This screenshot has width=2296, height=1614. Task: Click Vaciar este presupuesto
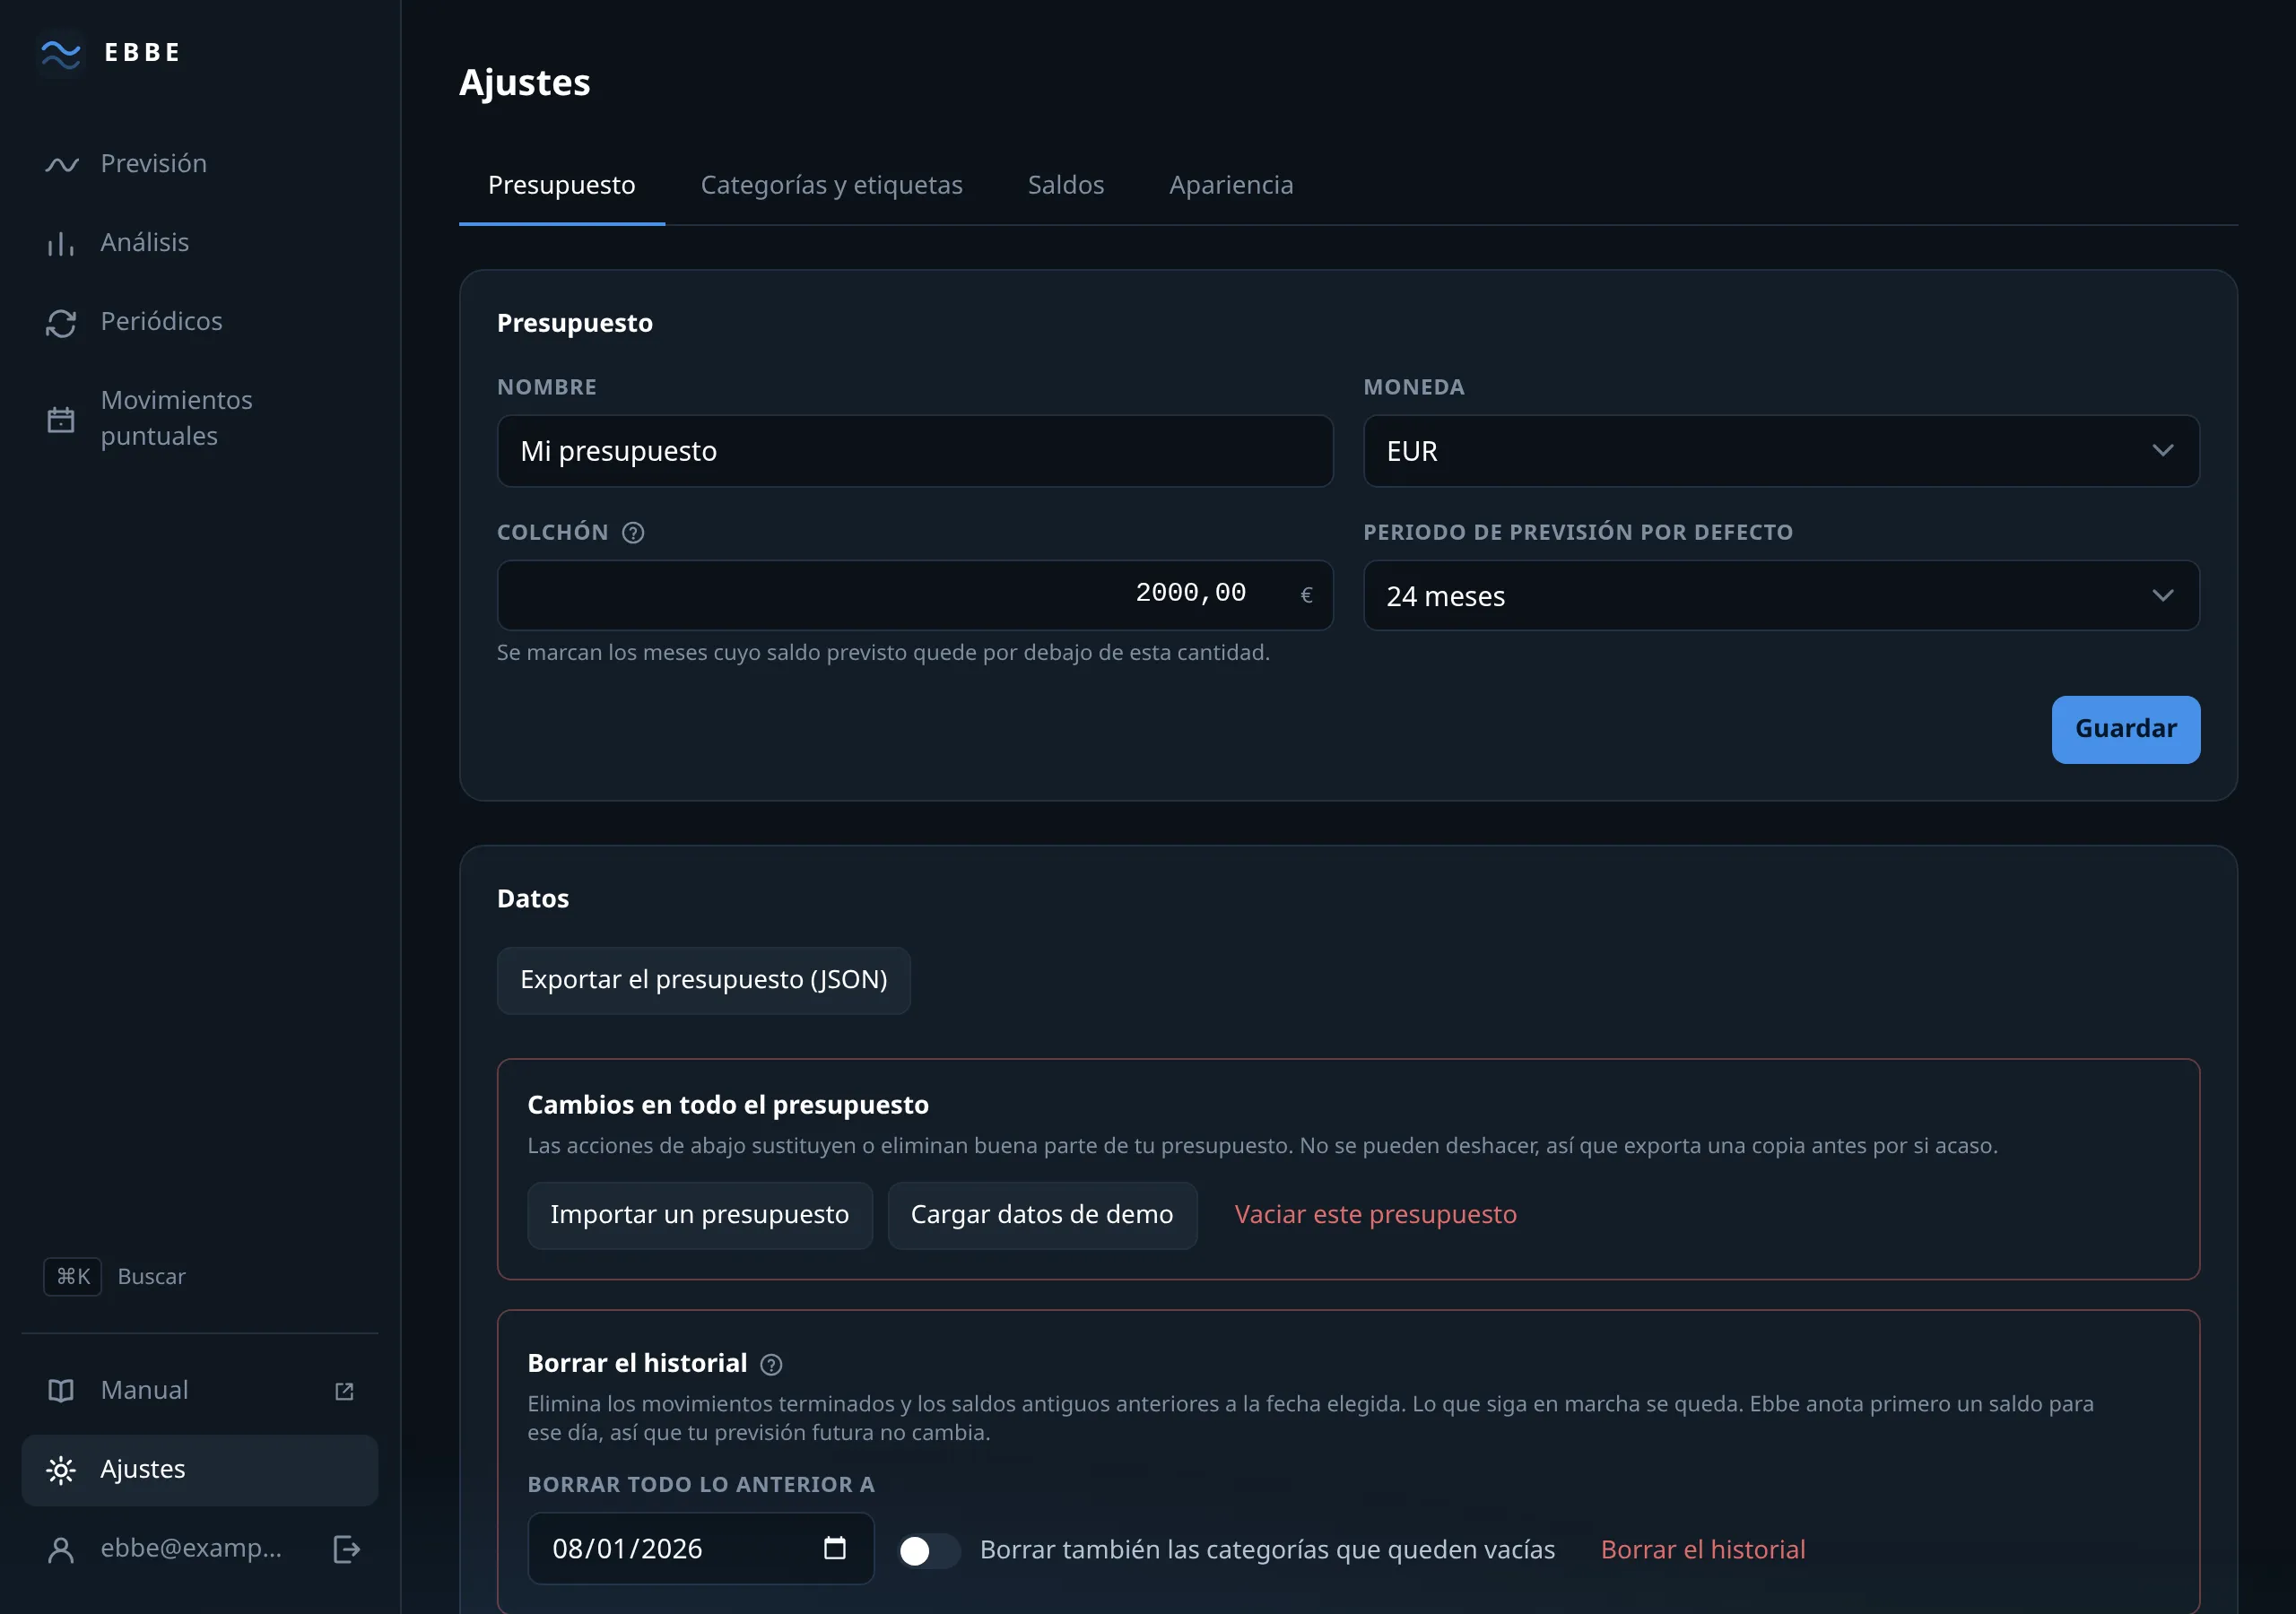[1375, 1215]
